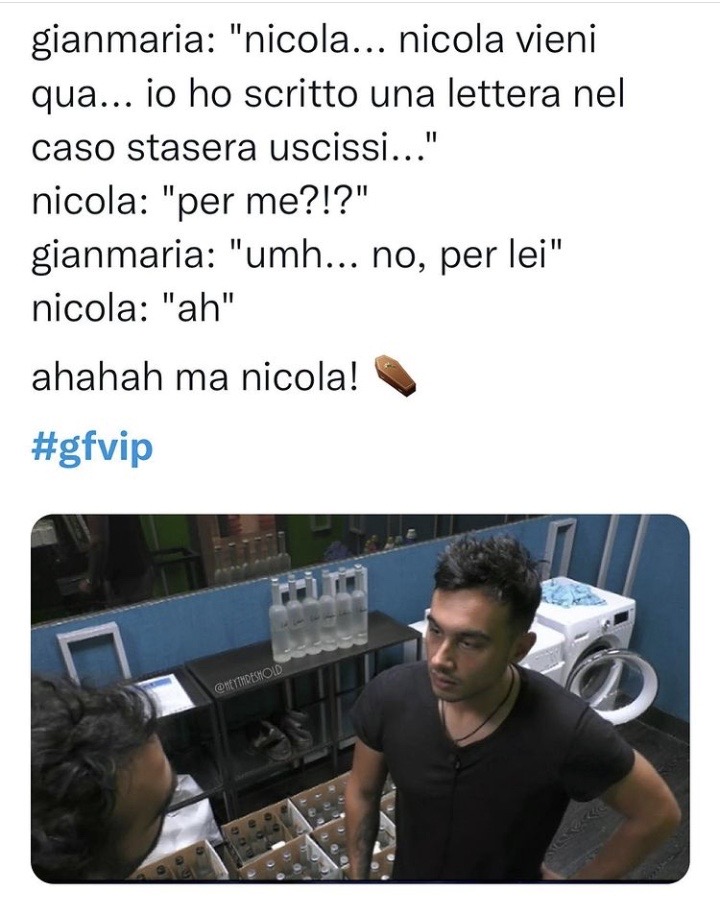
Task: Open the attached tweet photo
Action: click(360, 698)
